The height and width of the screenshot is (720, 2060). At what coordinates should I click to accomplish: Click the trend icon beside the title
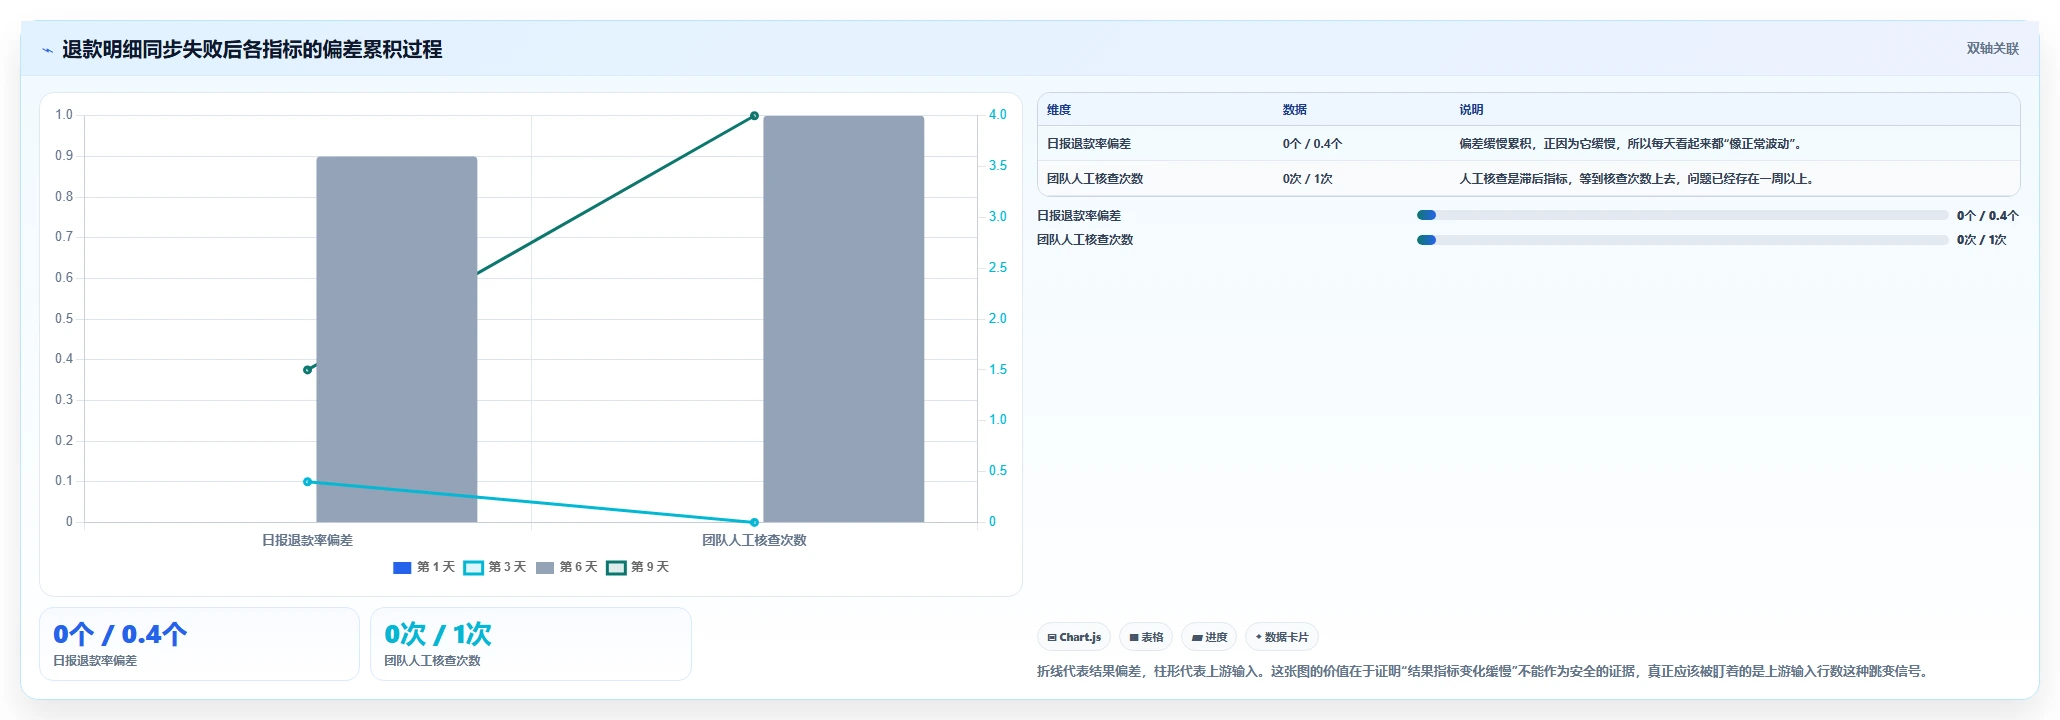click(47, 50)
